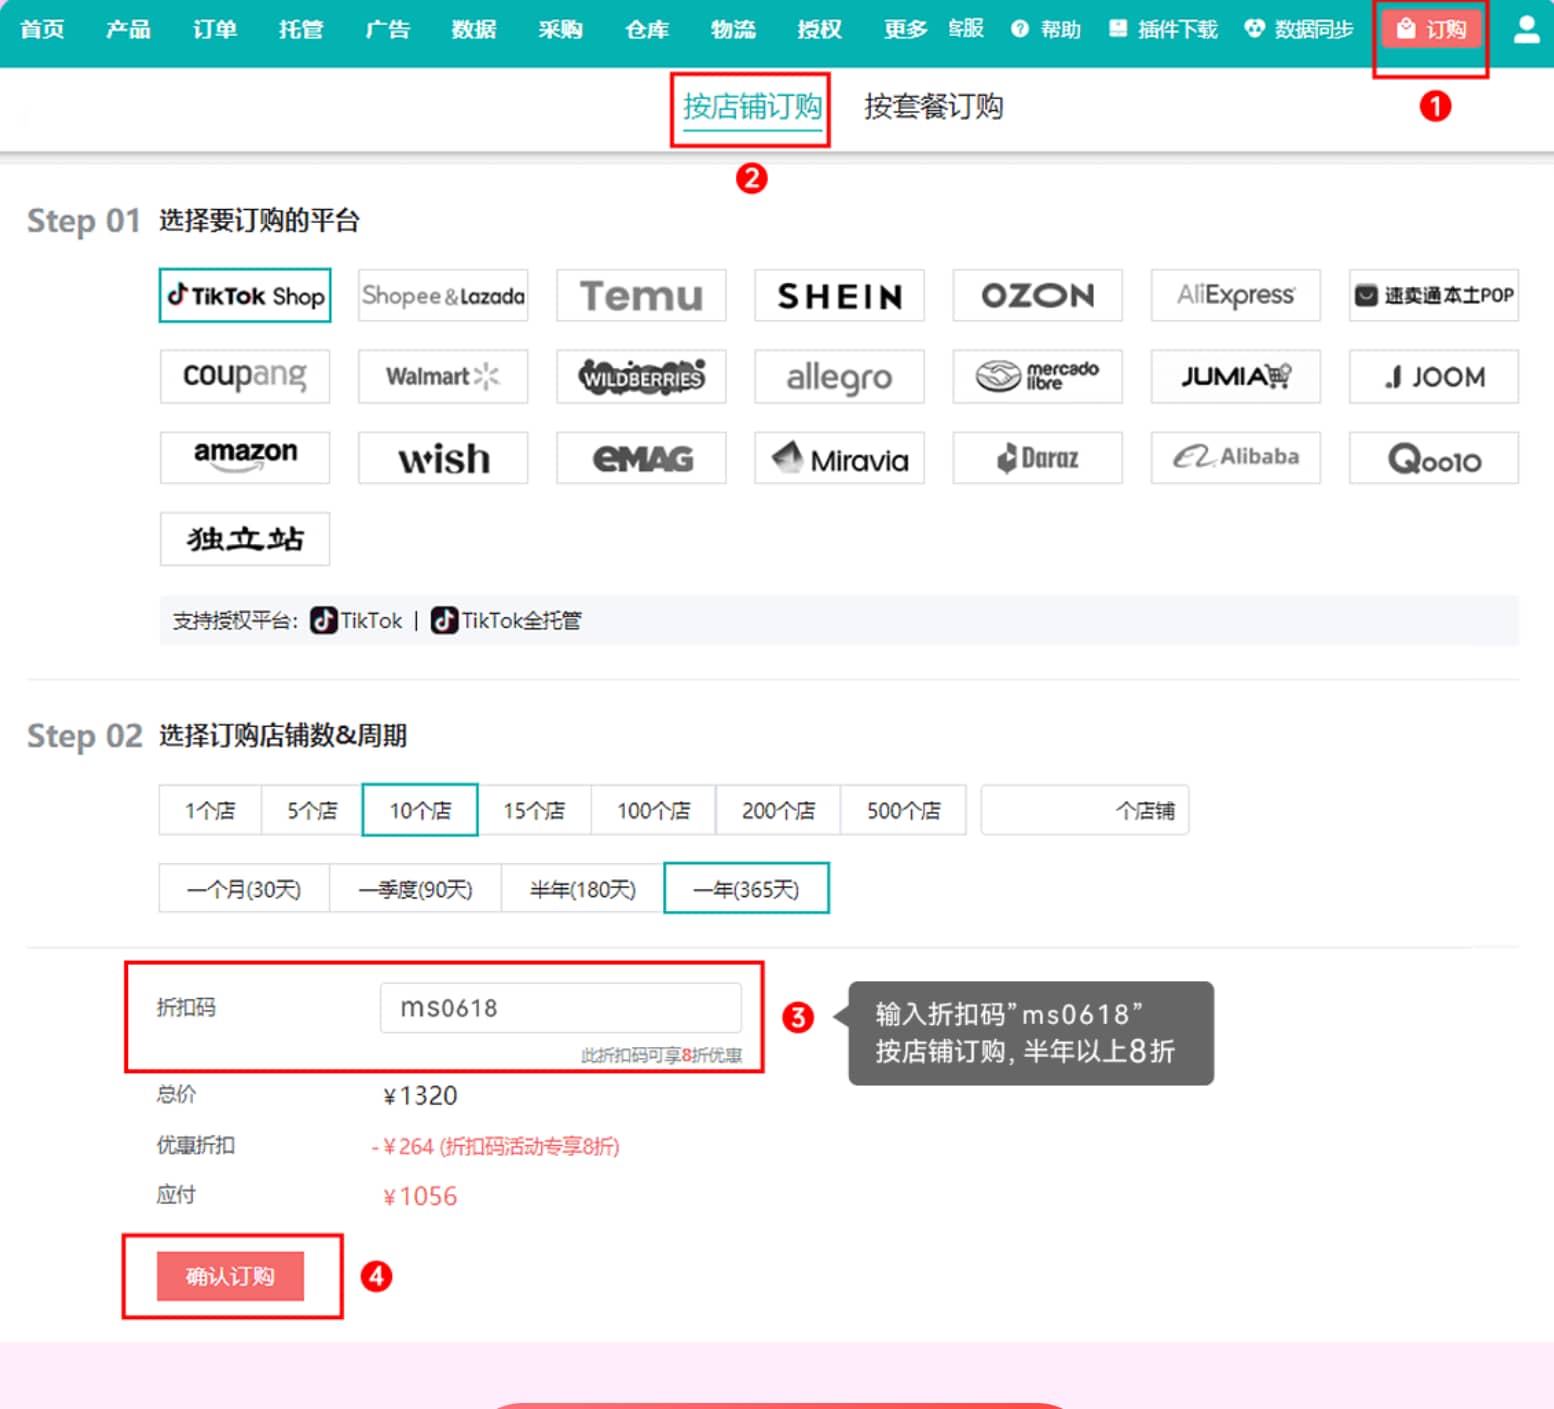Select the JOOM platform
The width and height of the screenshot is (1554, 1409).
click(1433, 376)
